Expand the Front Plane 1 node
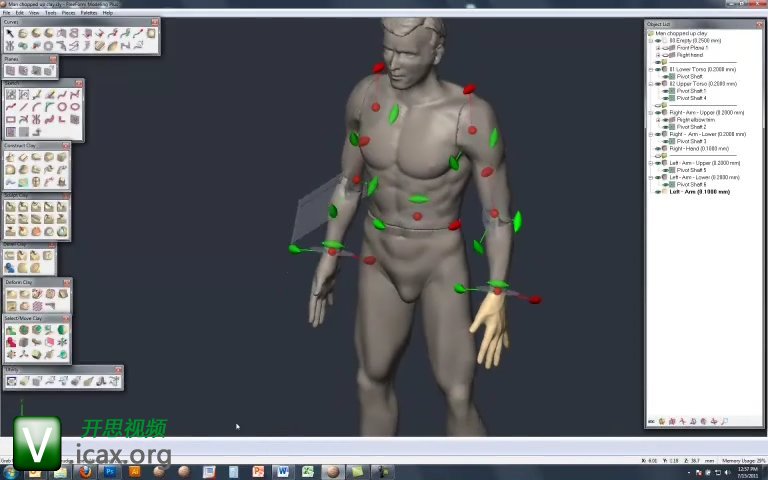The width and height of the screenshot is (768, 480). point(658,48)
